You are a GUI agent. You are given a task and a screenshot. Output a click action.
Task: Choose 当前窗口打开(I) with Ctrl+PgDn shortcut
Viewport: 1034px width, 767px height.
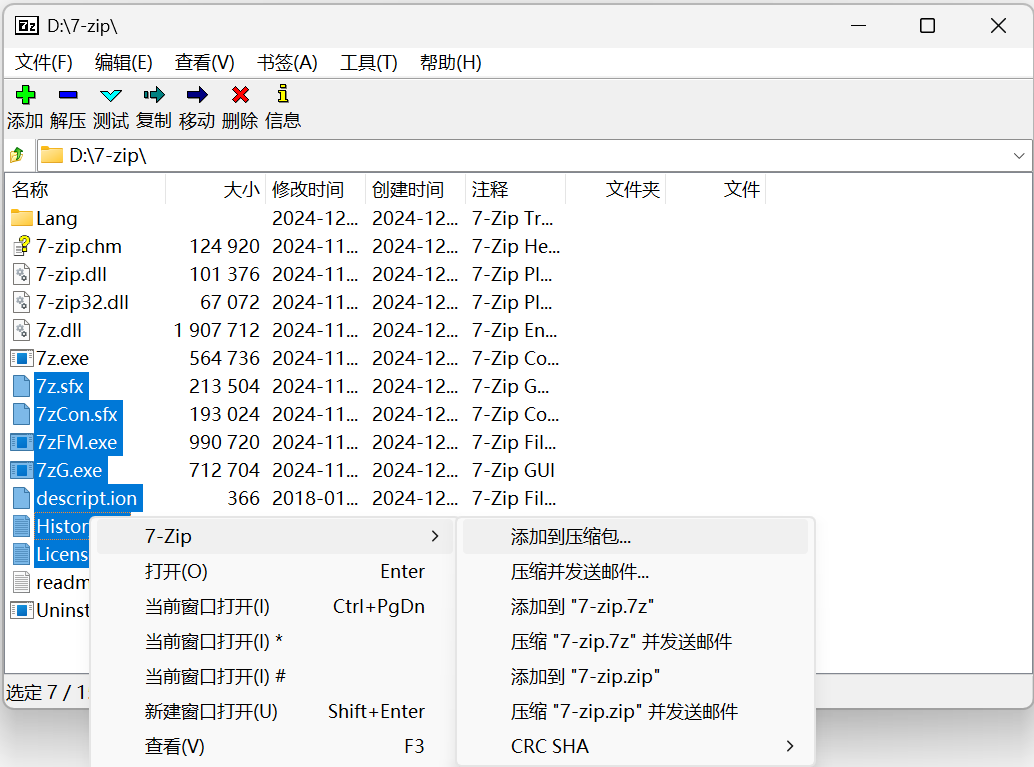tap(274, 606)
